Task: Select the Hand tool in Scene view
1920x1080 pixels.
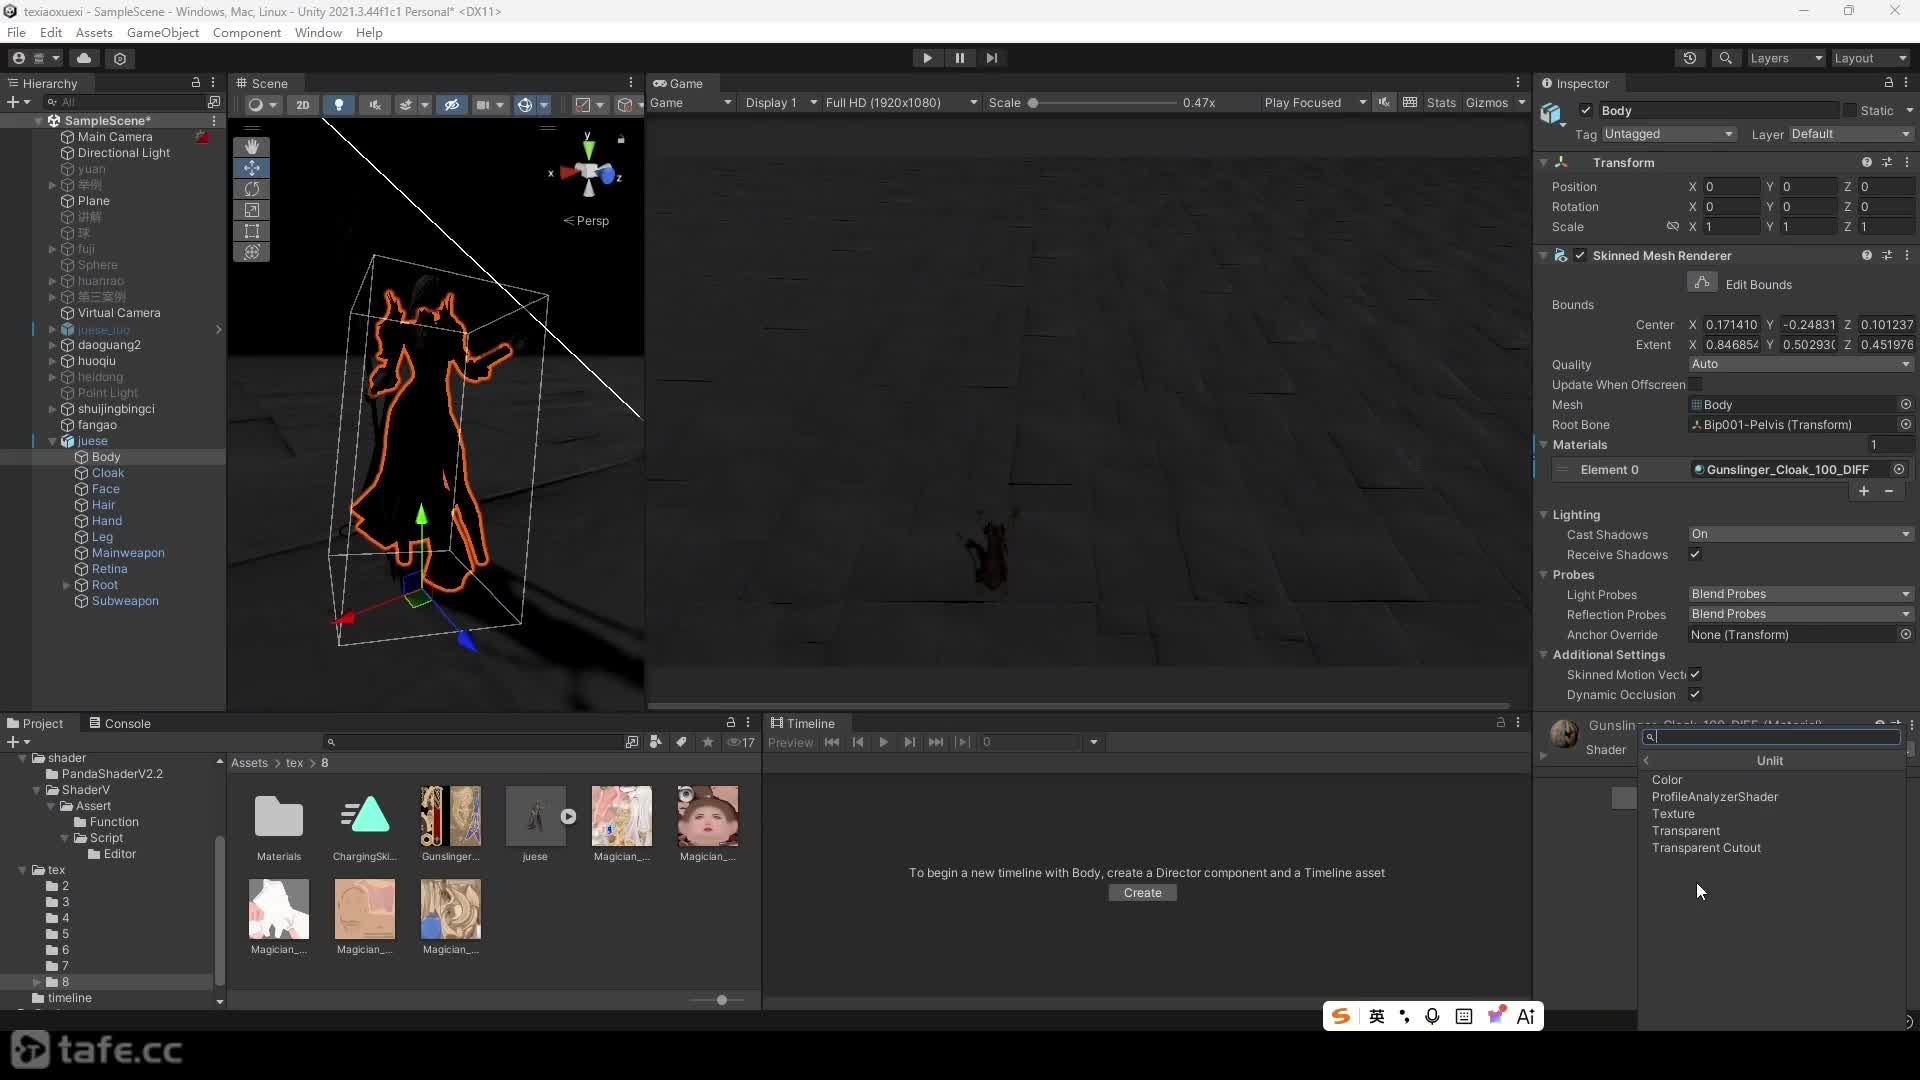Action: pos(251,147)
